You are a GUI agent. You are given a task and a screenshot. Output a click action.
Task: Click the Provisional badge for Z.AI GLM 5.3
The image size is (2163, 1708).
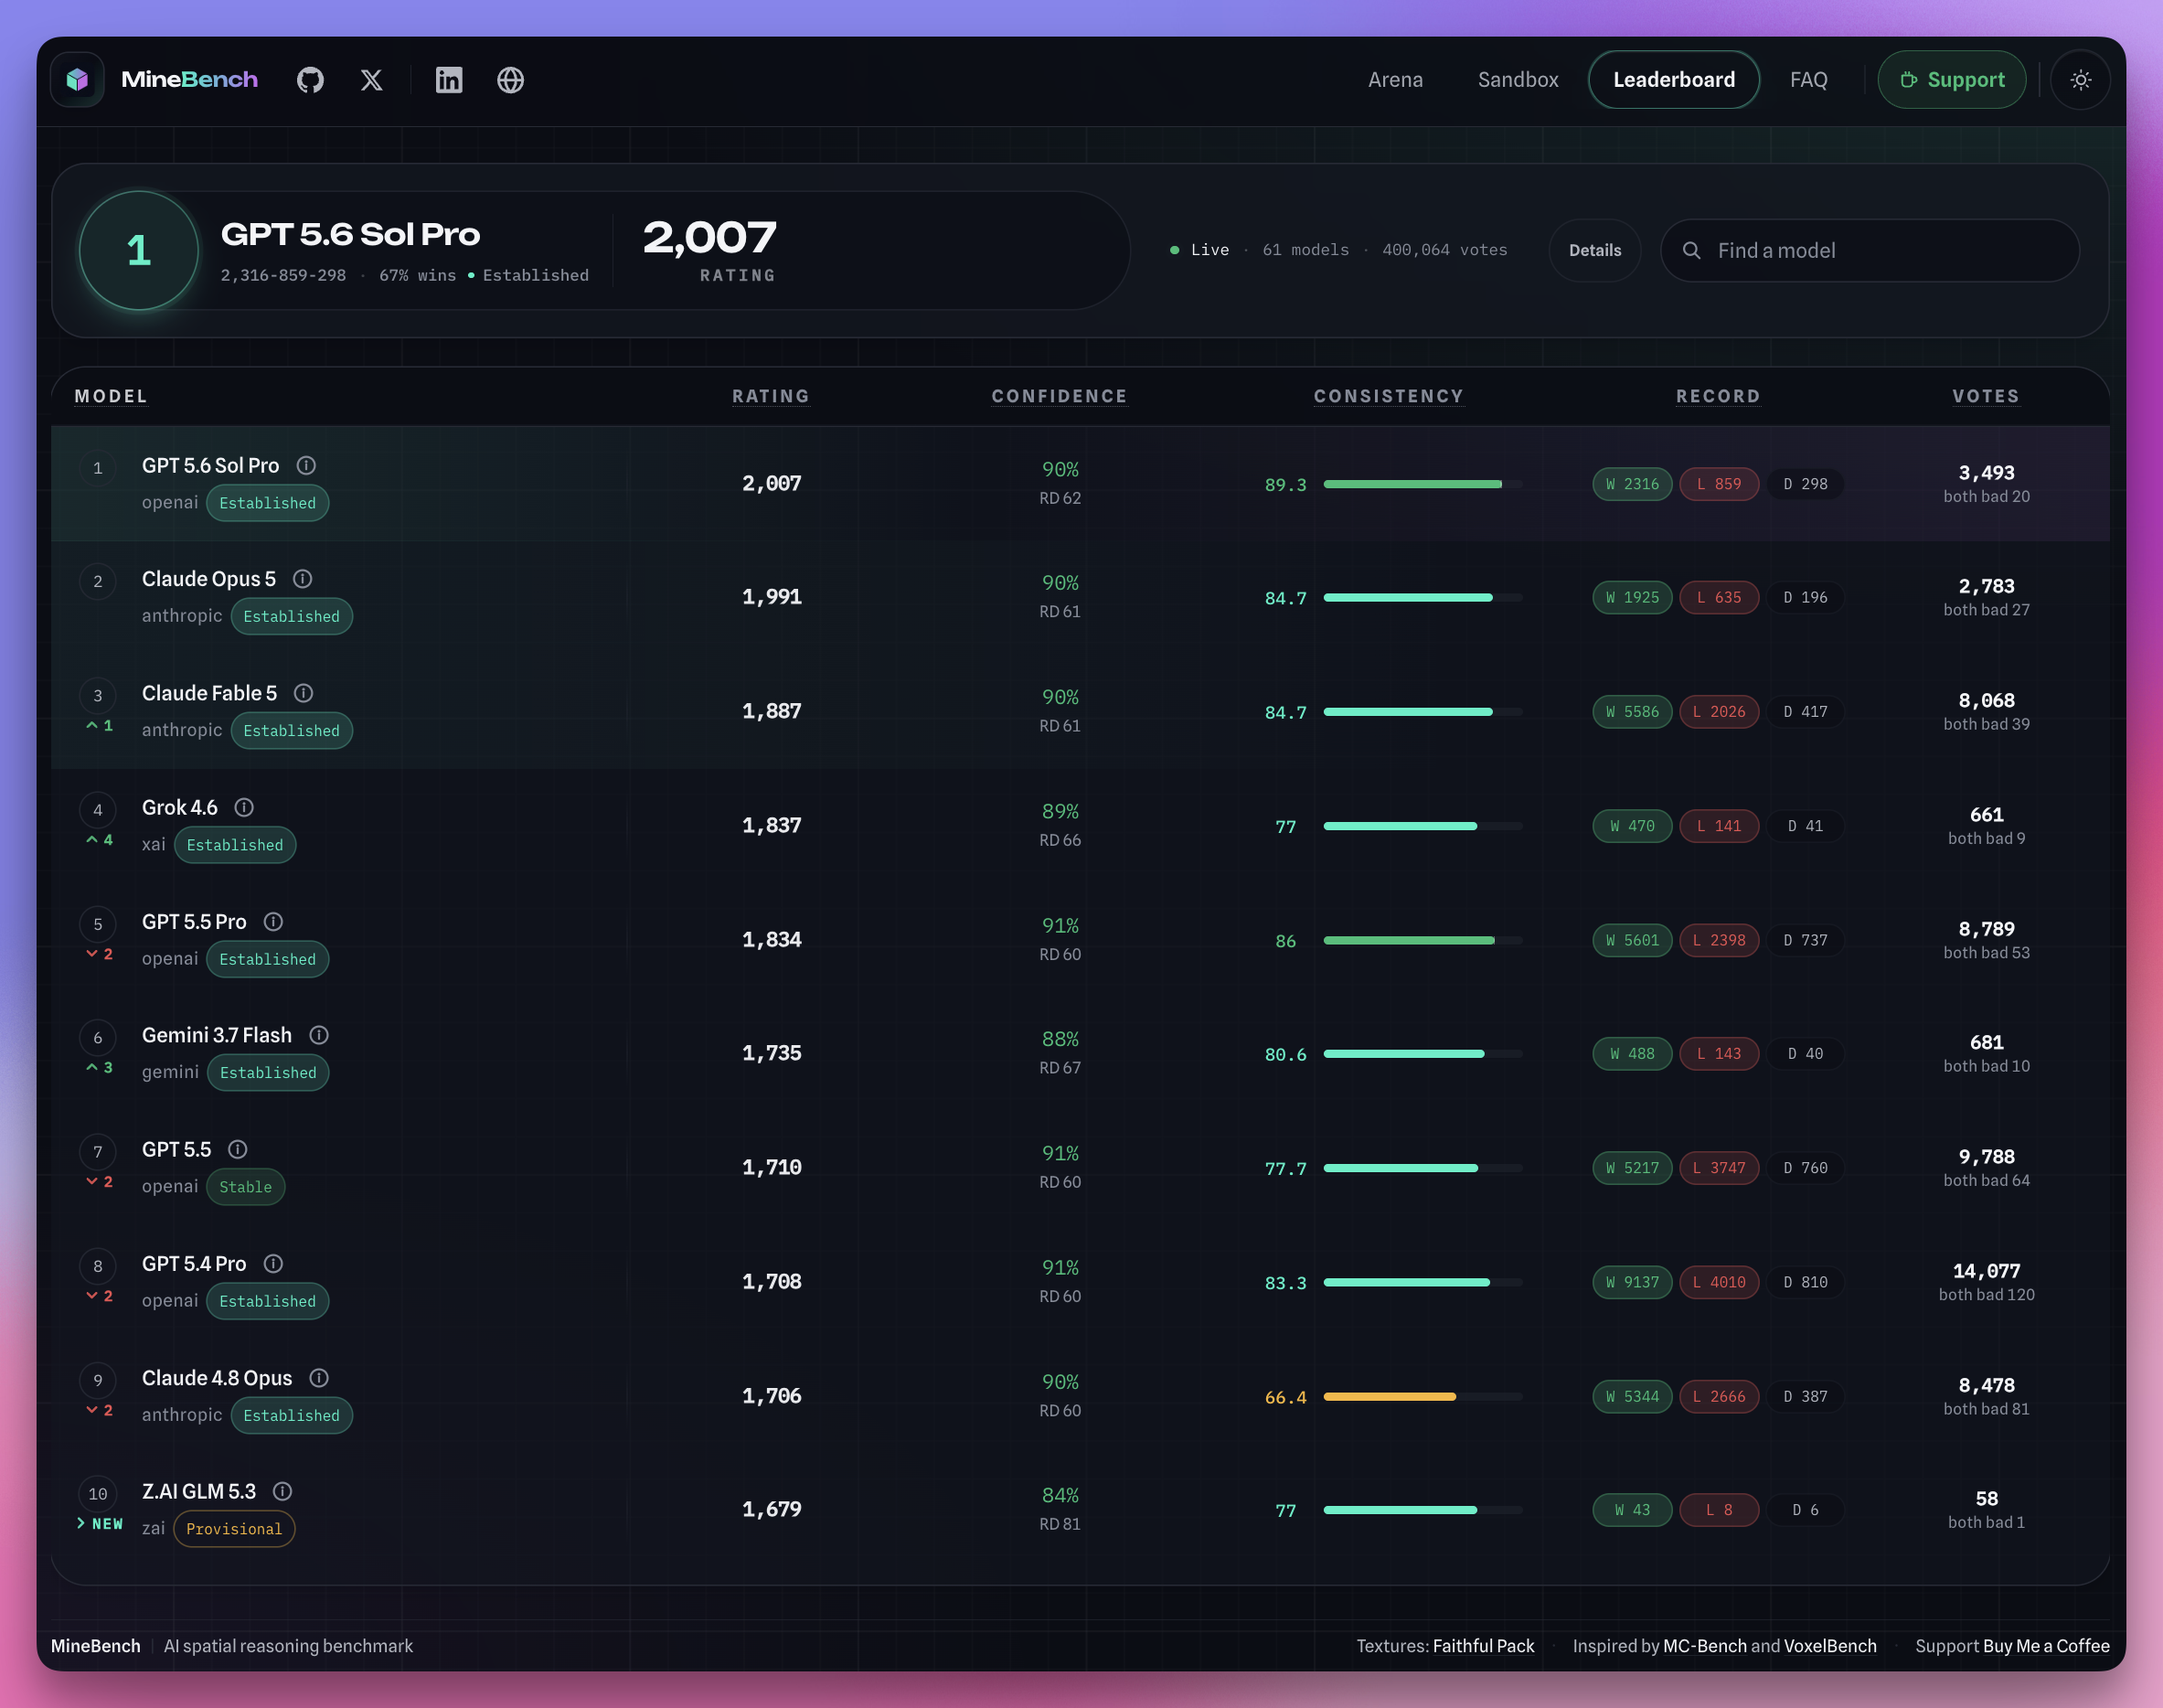tap(234, 1529)
